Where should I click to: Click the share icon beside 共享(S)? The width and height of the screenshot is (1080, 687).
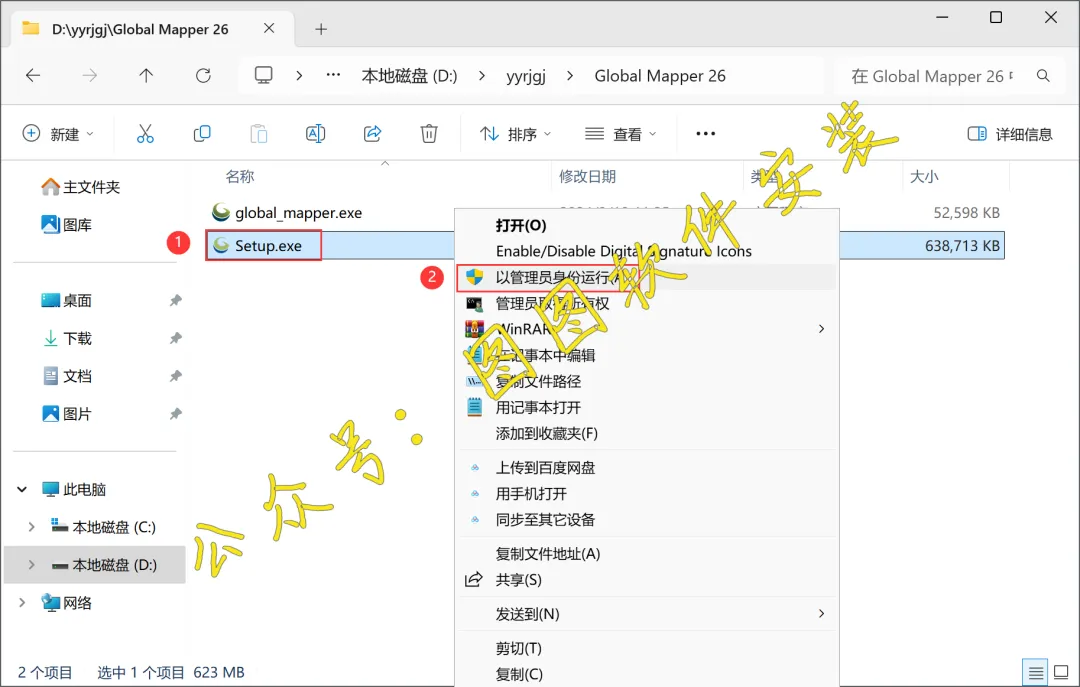coord(474,580)
